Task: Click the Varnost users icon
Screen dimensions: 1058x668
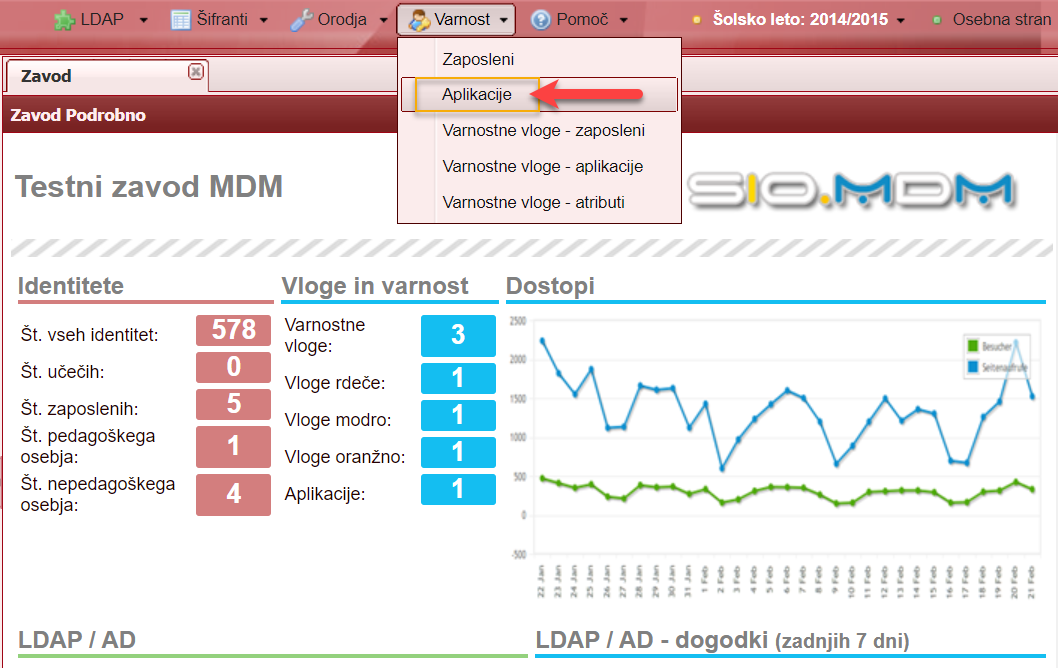Action: tap(419, 20)
